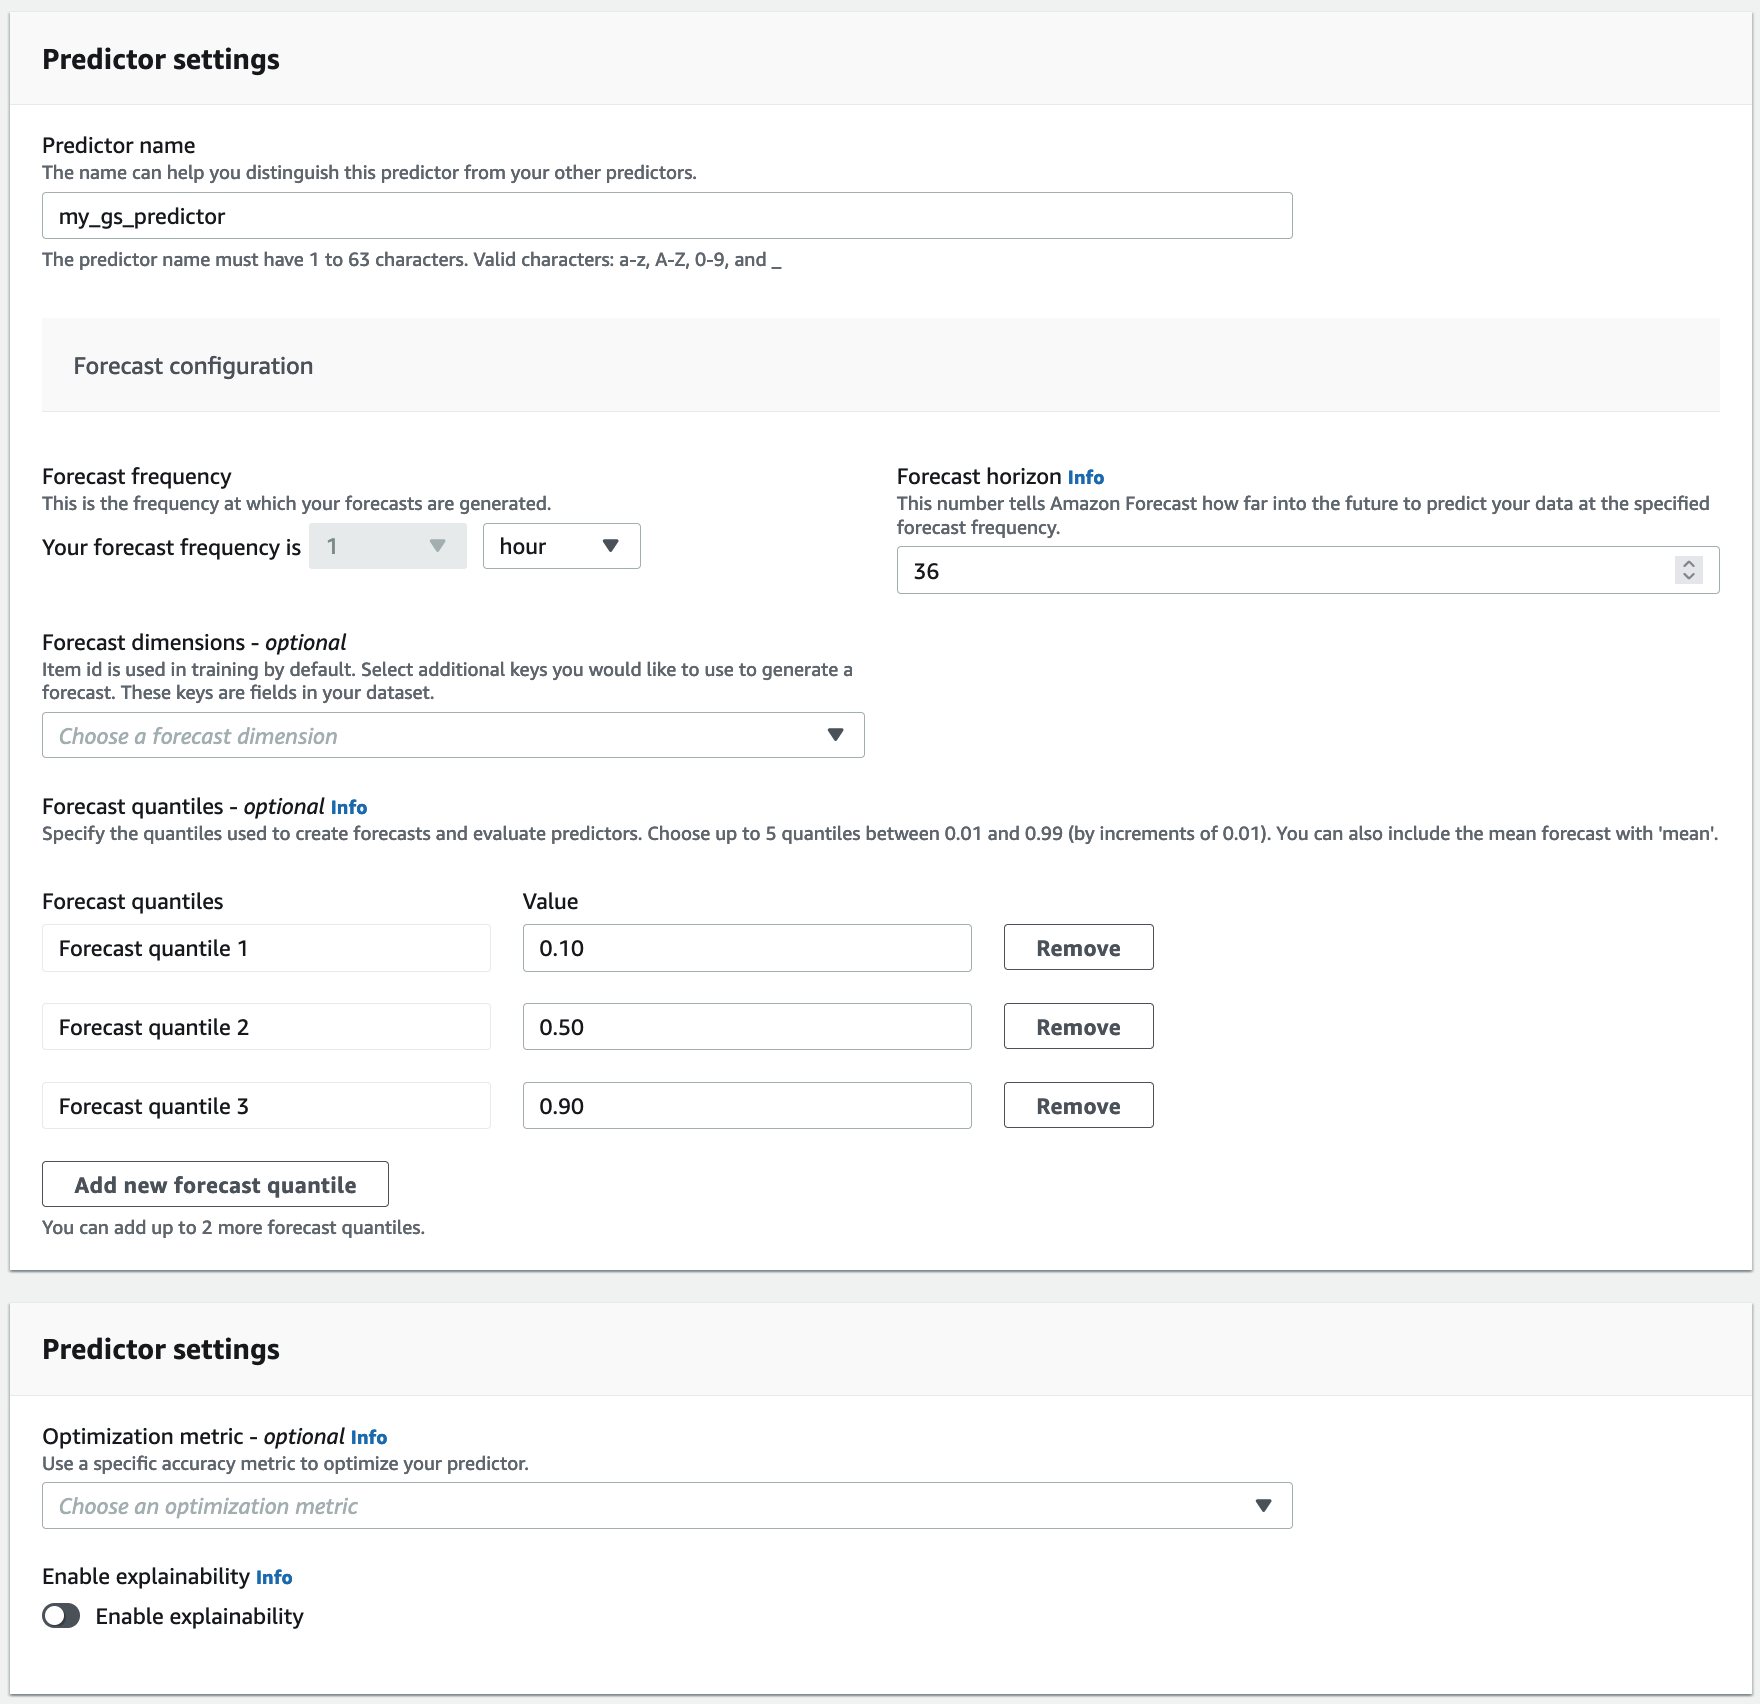The image size is (1760, 1704).
Task: Open the Forecast horizon Info link
Action: 1086,477
